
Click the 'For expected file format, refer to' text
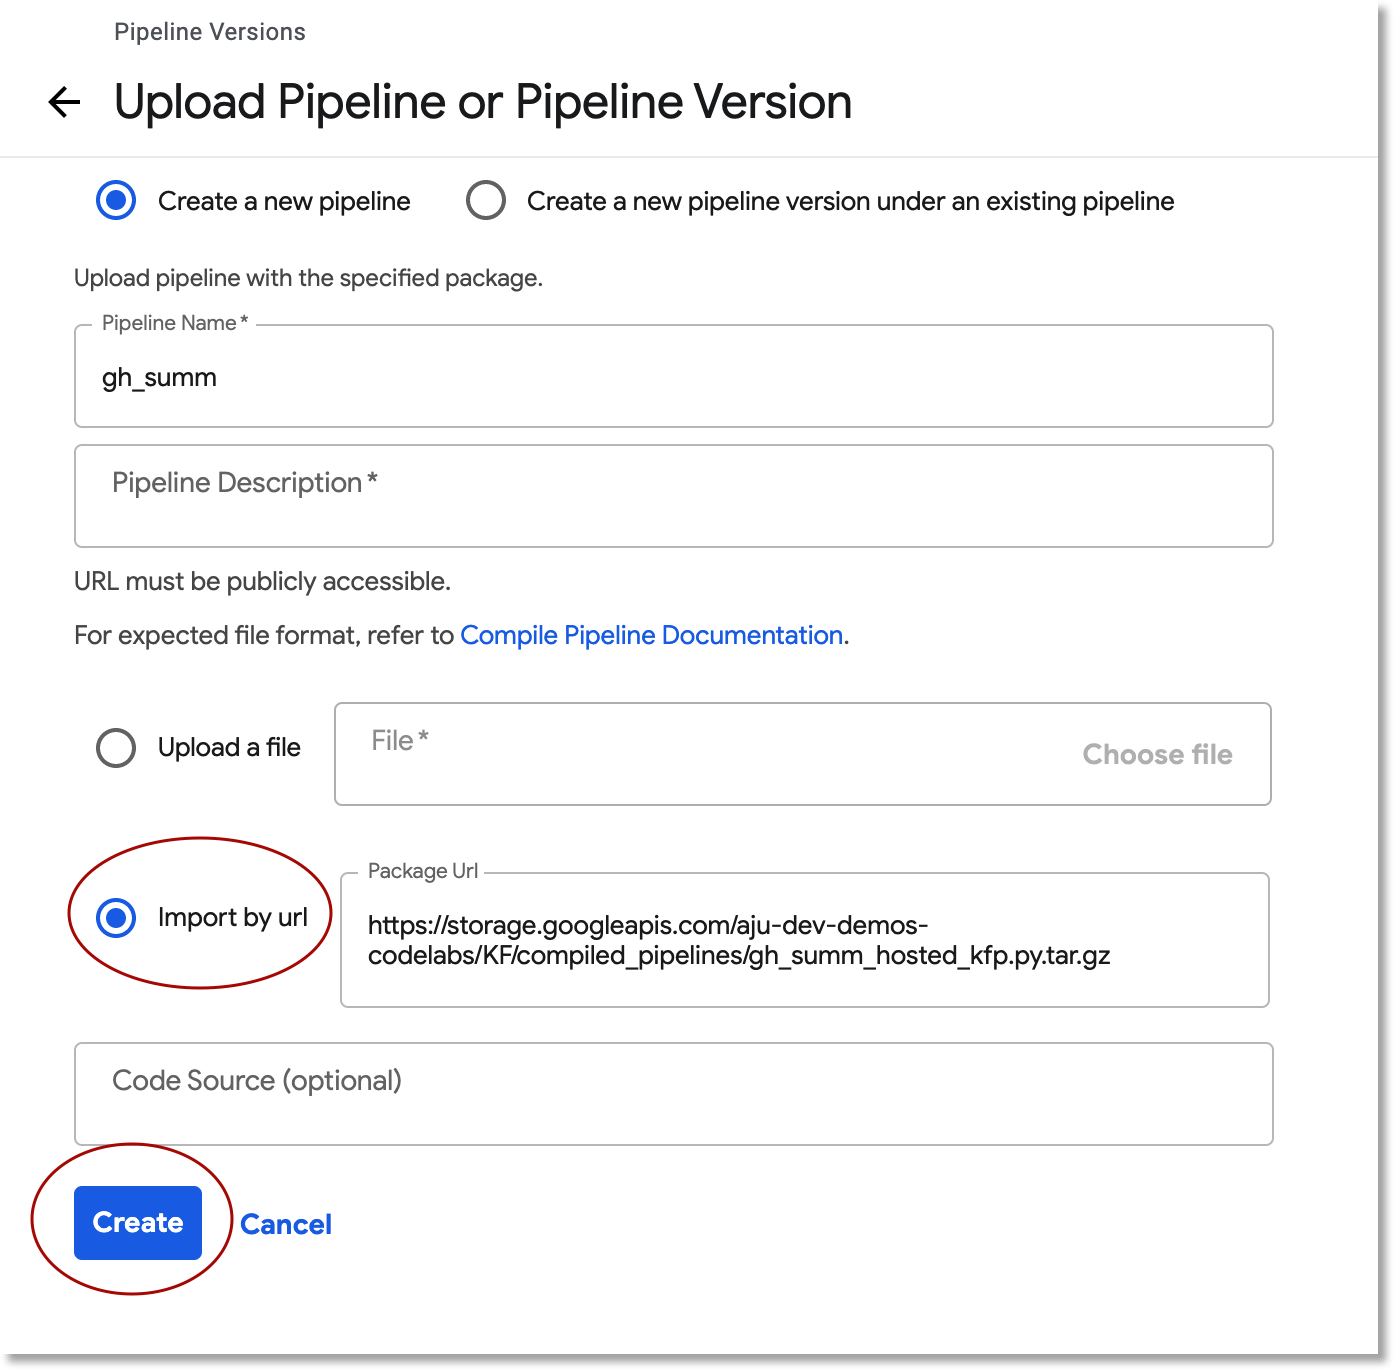pos(264,636)
